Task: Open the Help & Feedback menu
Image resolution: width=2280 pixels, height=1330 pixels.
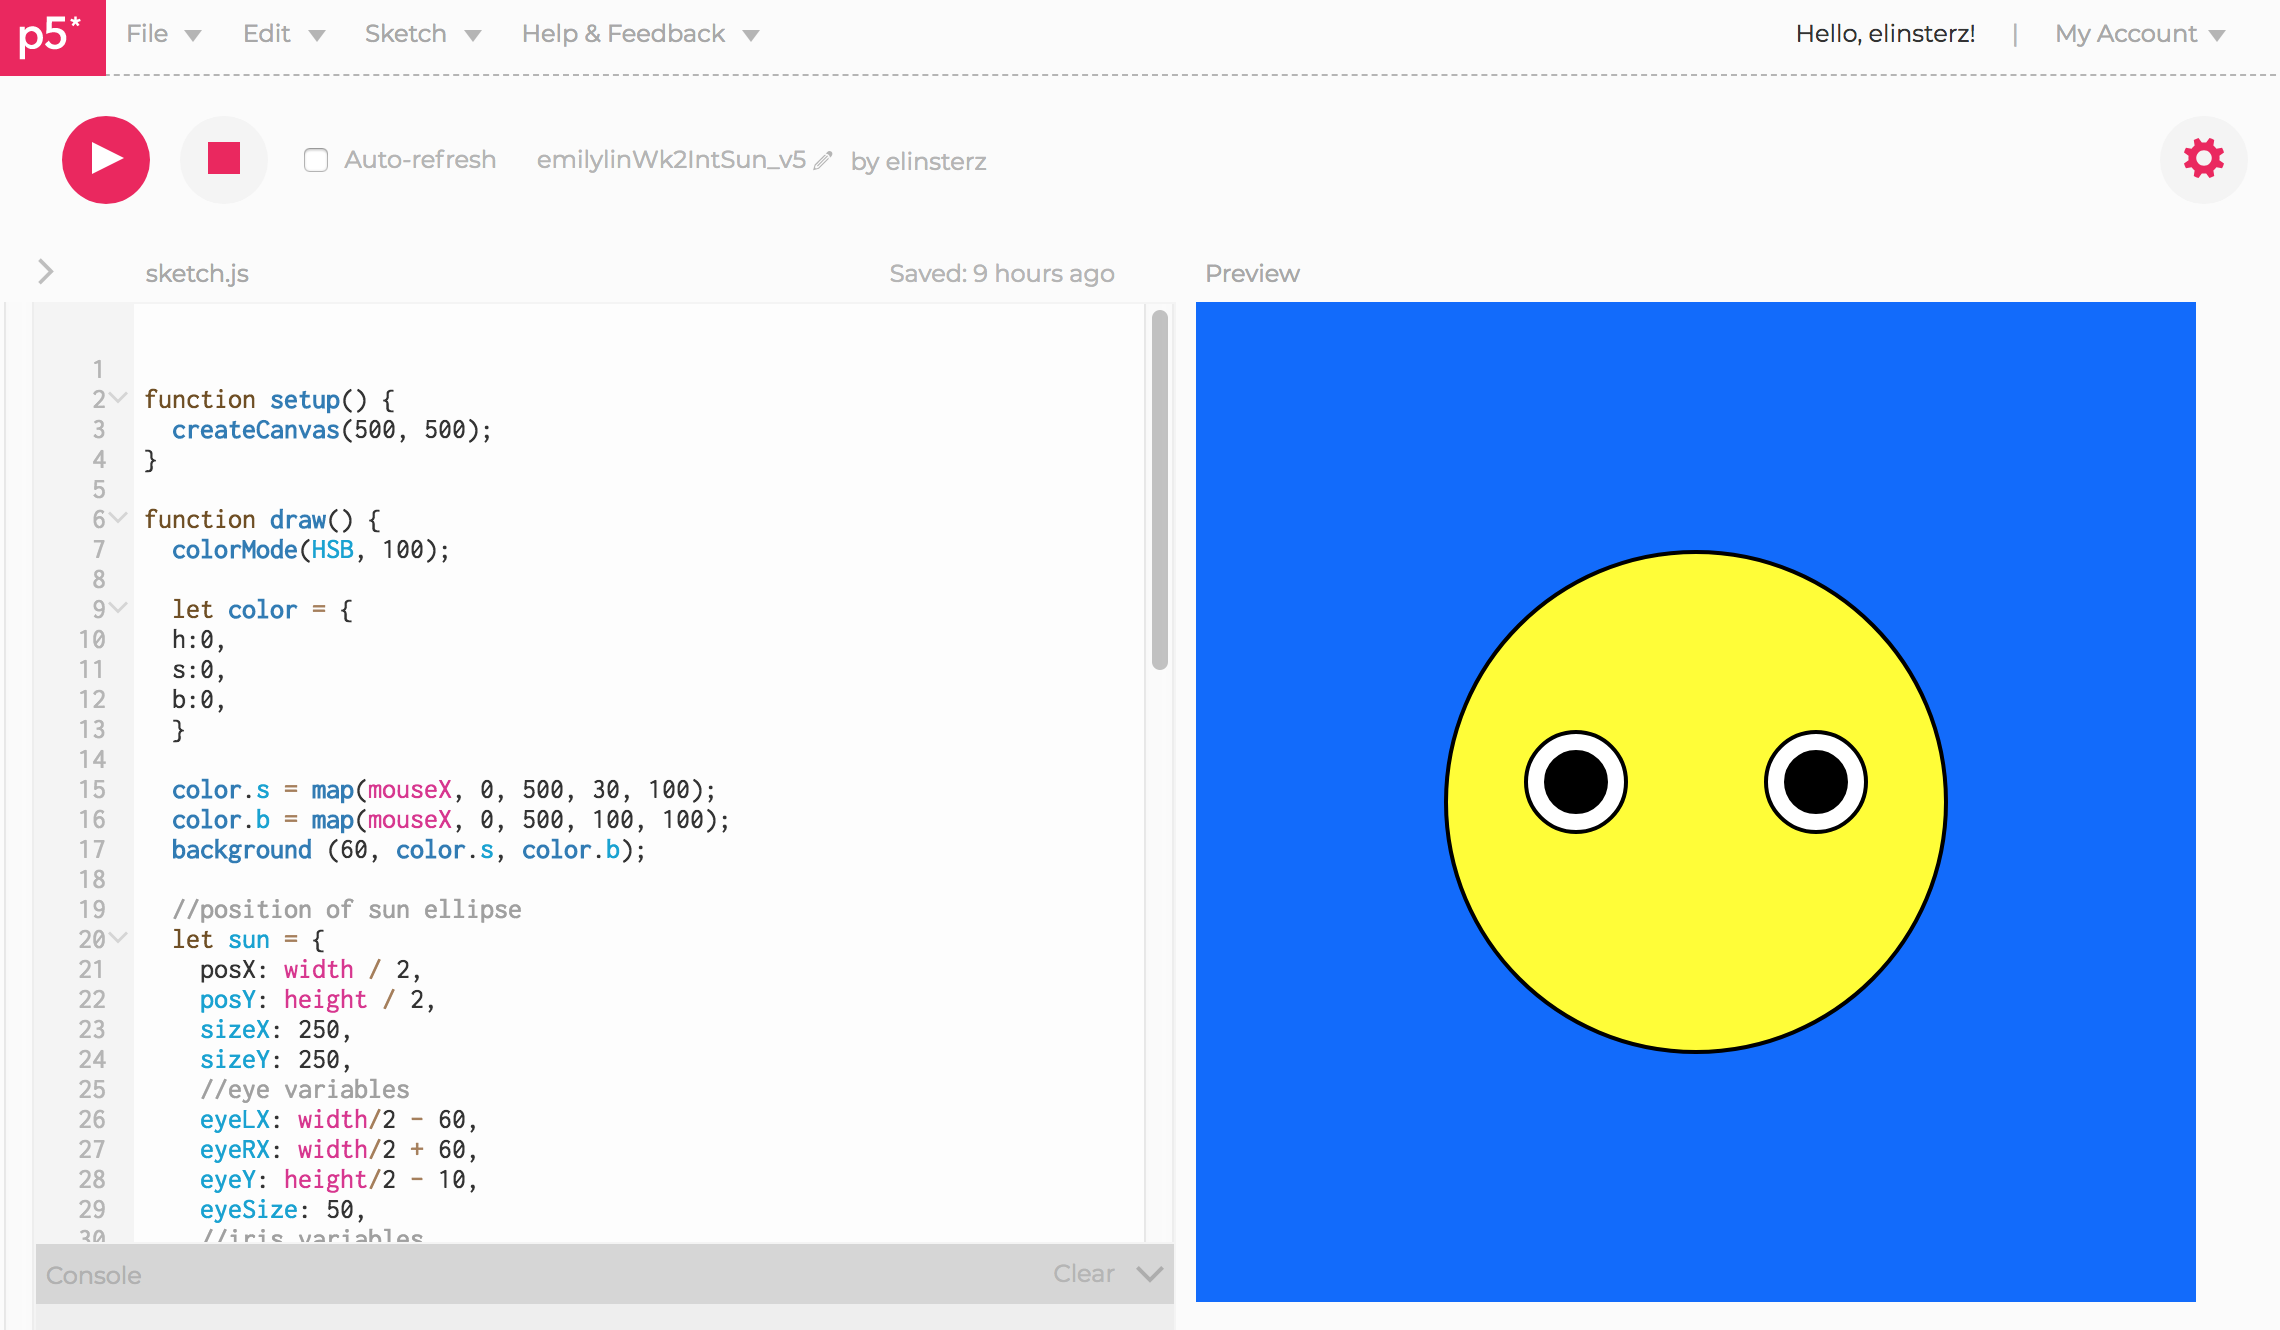Action: (640, 34)
